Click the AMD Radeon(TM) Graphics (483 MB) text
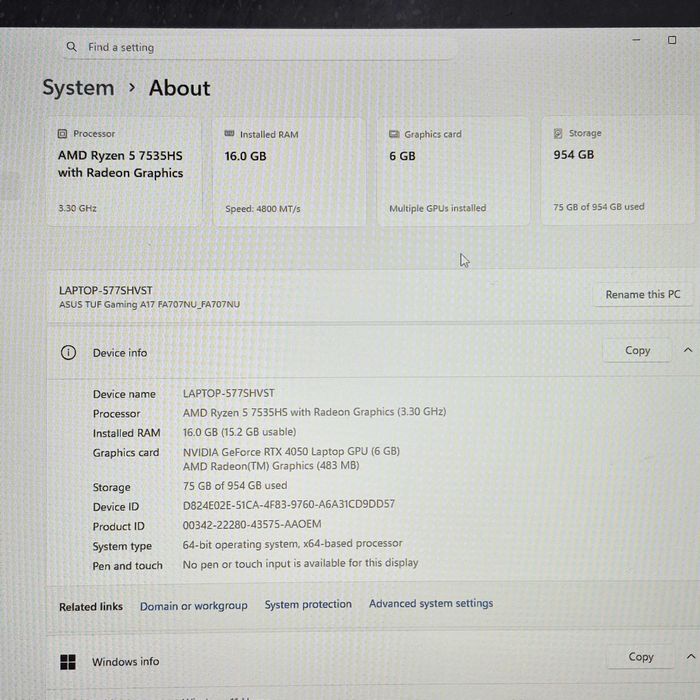 point(271,466)
